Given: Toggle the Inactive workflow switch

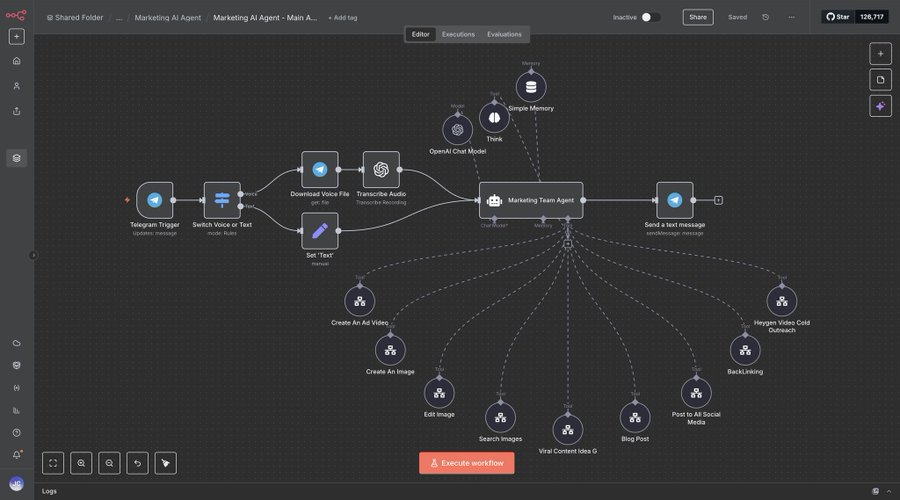Looking at the screenshot, I should pyautogui.click(x=651, y=17).
